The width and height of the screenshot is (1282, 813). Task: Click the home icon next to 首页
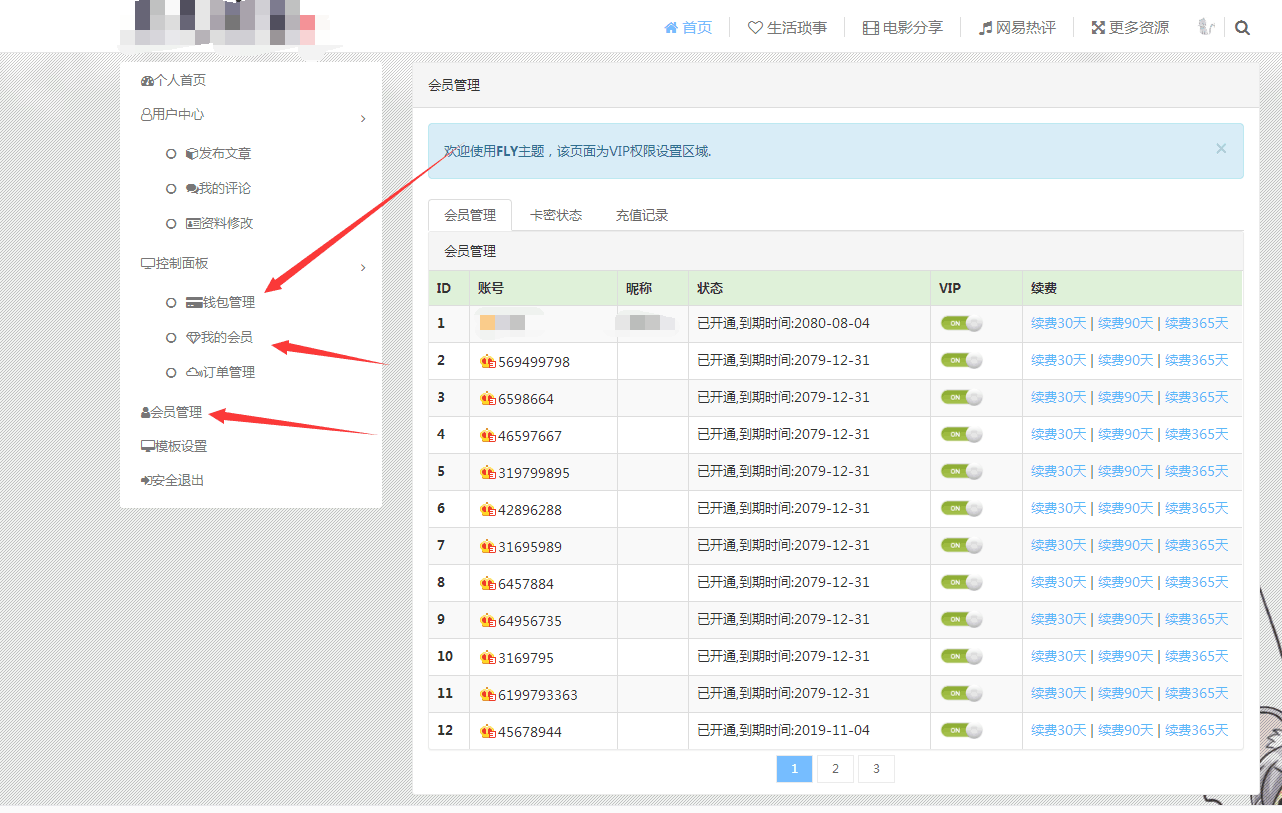tap(670, 27)
